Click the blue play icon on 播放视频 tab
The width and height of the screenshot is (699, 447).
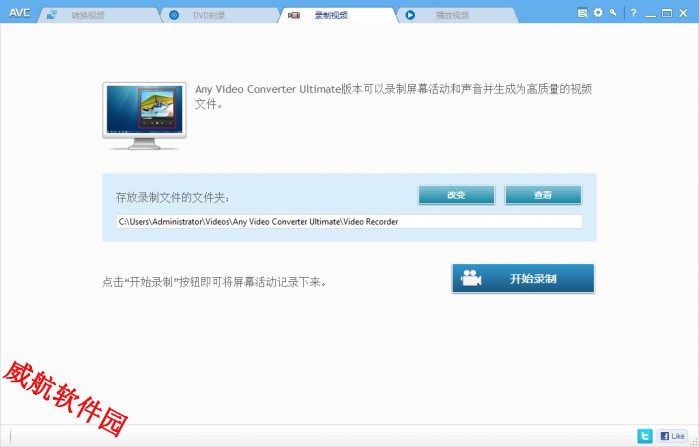pyautogui.click(x=410, y=16)
